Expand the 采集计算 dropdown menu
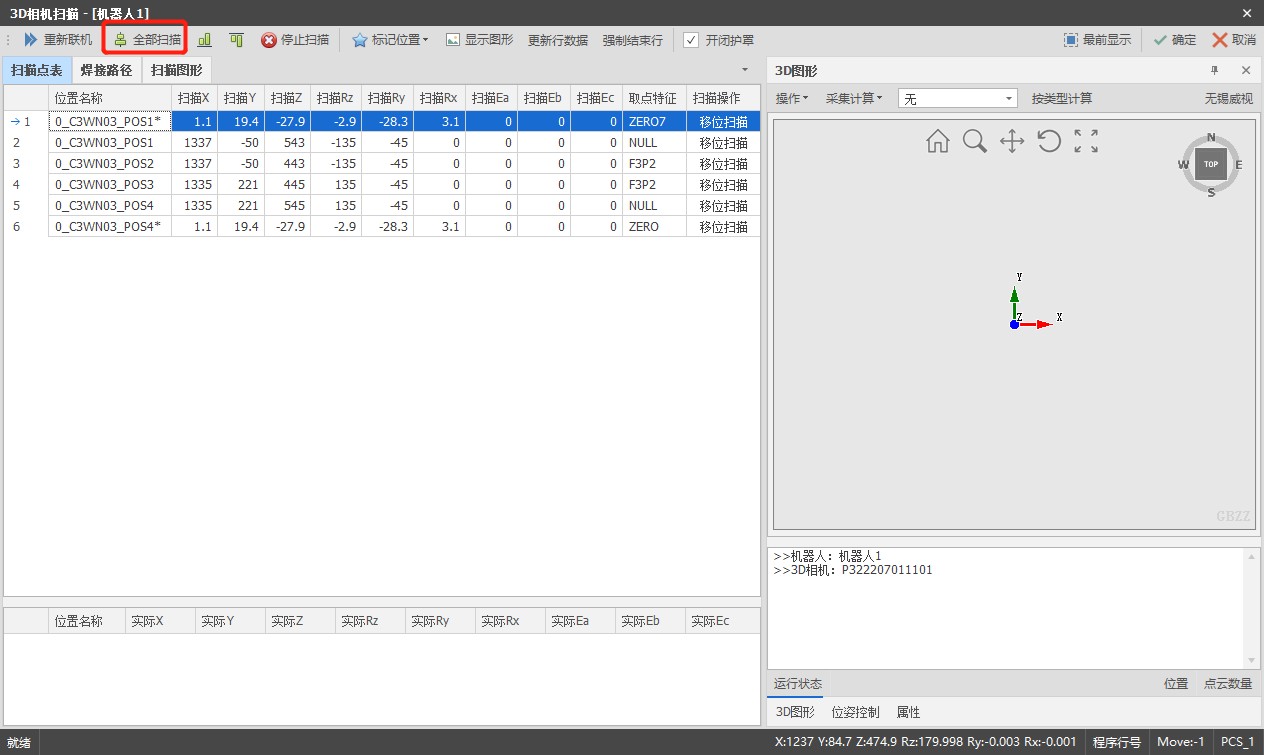Screen dimensions: 1264x755 (854, 98)
